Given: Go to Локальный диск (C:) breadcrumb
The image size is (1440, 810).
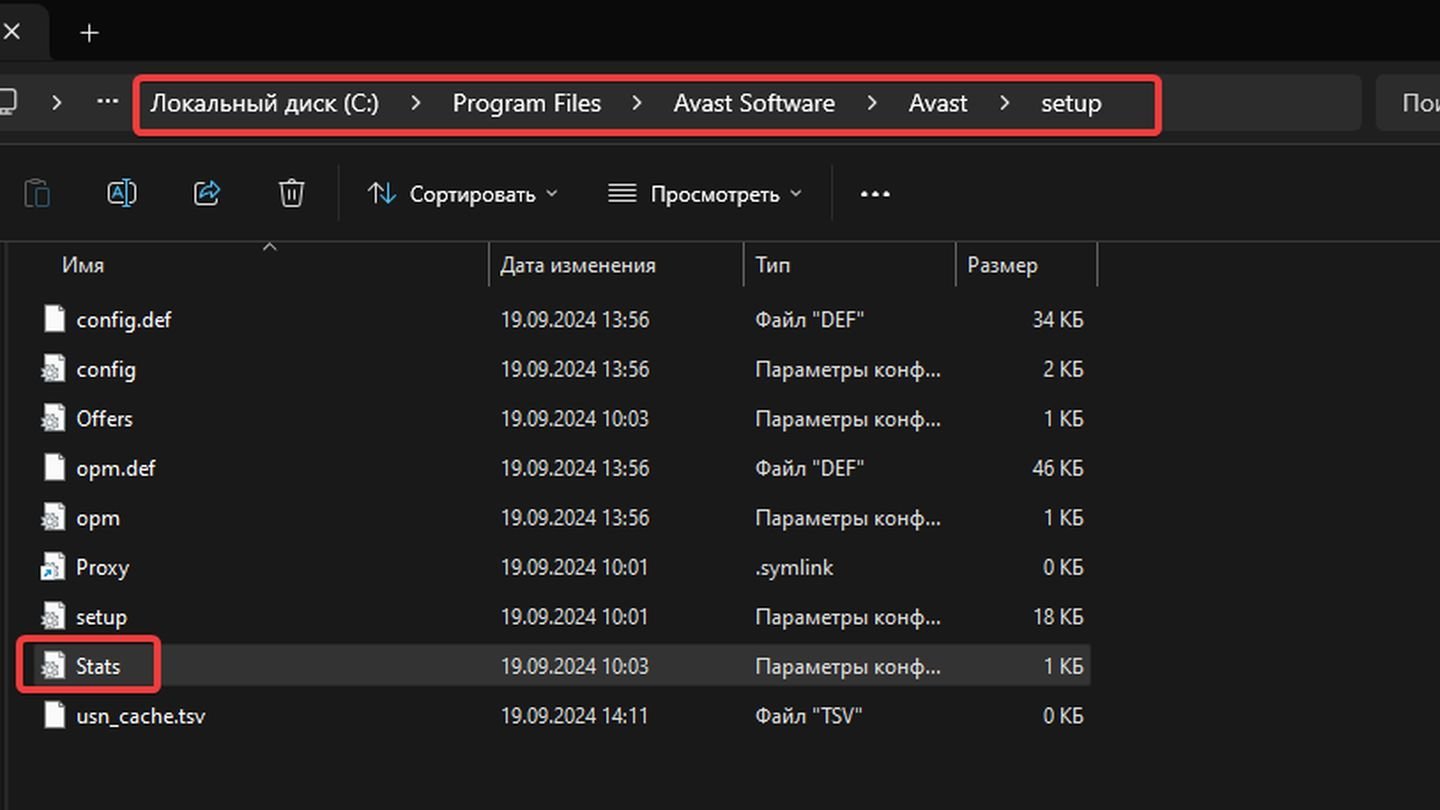Looking at the screenshot, I should pos(265,103).
